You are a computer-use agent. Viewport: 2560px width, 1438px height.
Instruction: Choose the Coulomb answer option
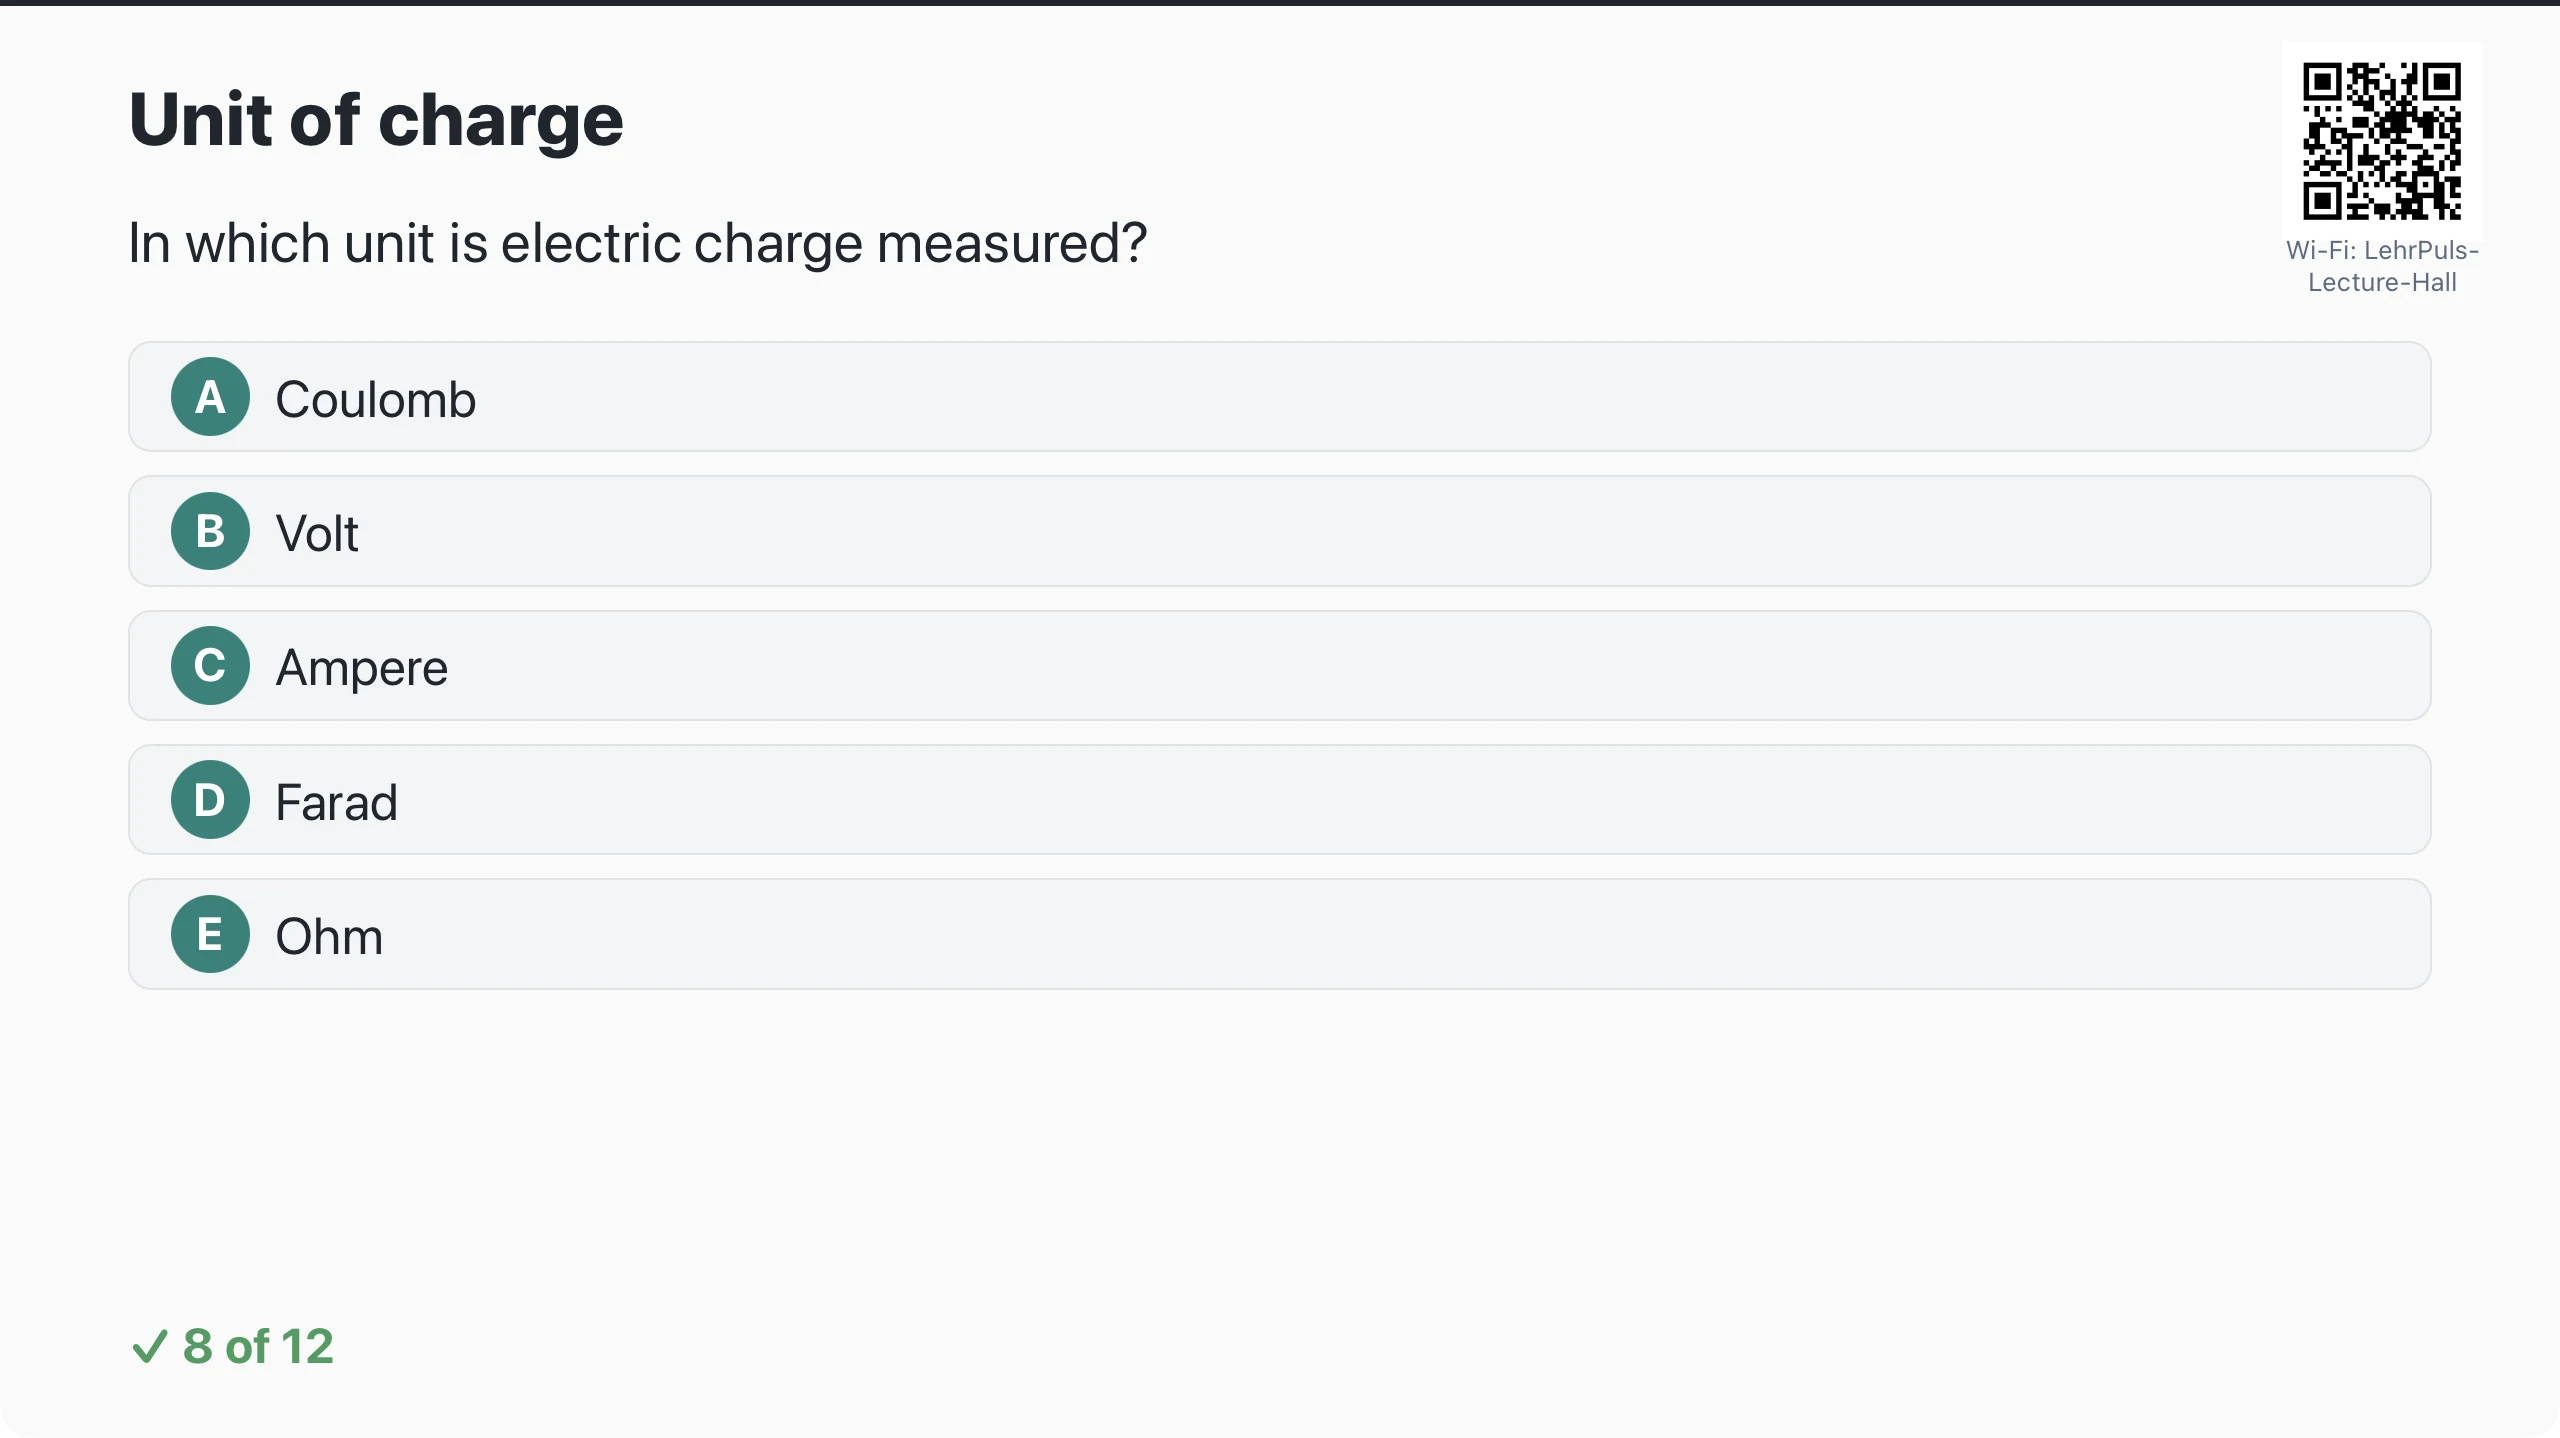coord(1279,397)
